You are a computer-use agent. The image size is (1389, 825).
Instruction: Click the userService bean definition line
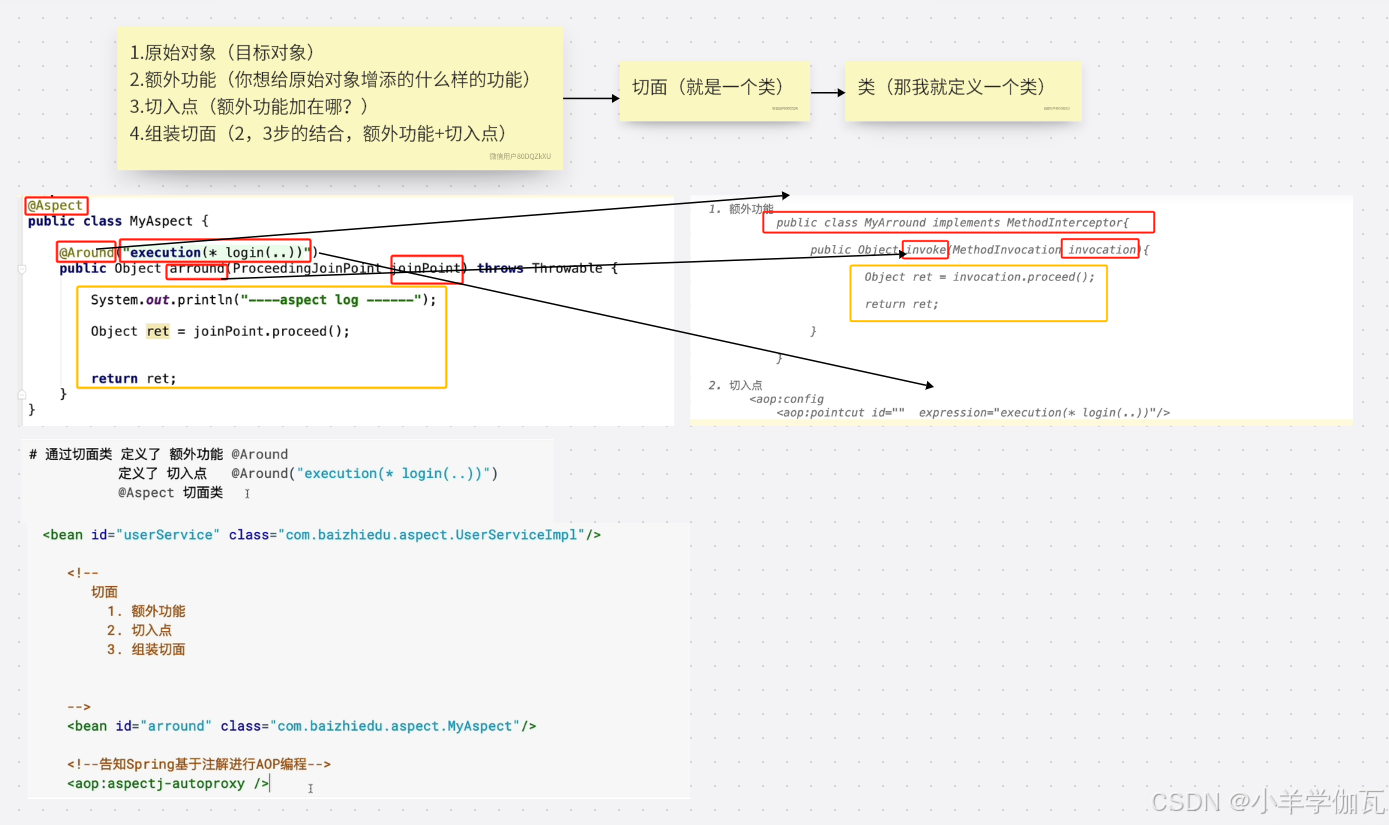[x=320, y=534]
